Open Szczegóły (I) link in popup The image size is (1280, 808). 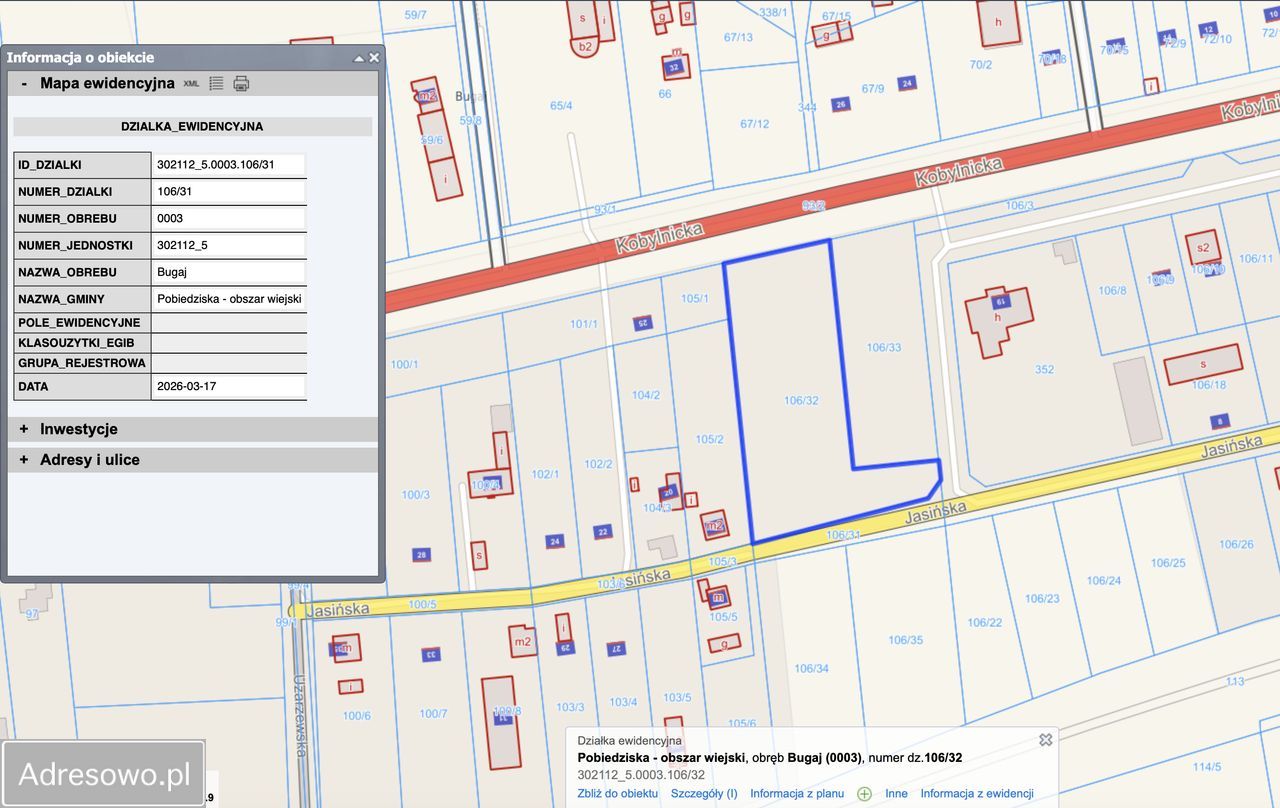[x=704, y=794]
